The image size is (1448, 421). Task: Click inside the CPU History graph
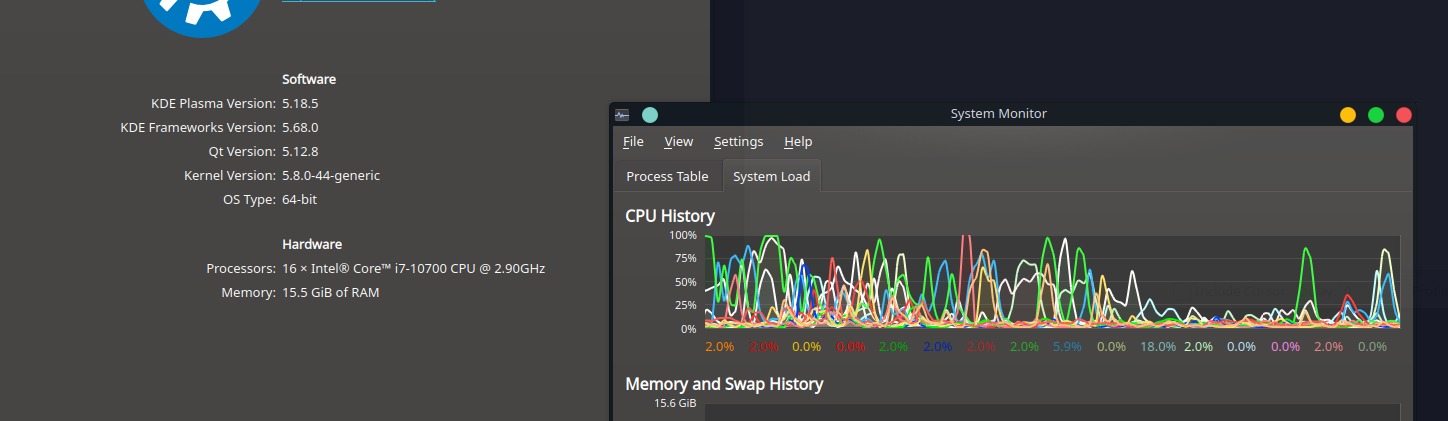pyautogui.click(x=1052, y=282)
